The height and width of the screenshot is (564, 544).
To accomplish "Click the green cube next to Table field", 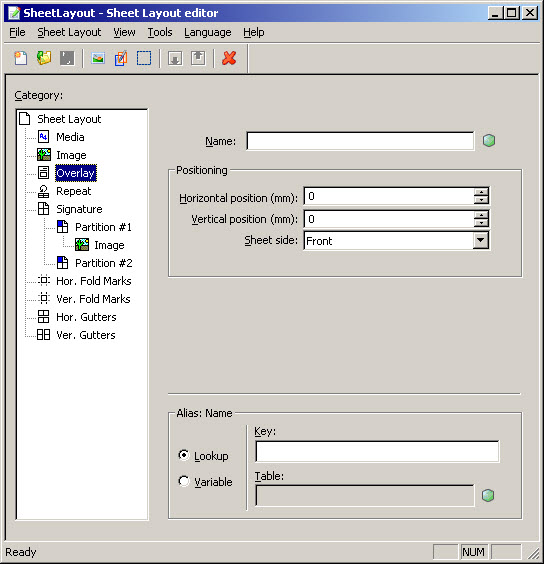I will click(488, 495).
